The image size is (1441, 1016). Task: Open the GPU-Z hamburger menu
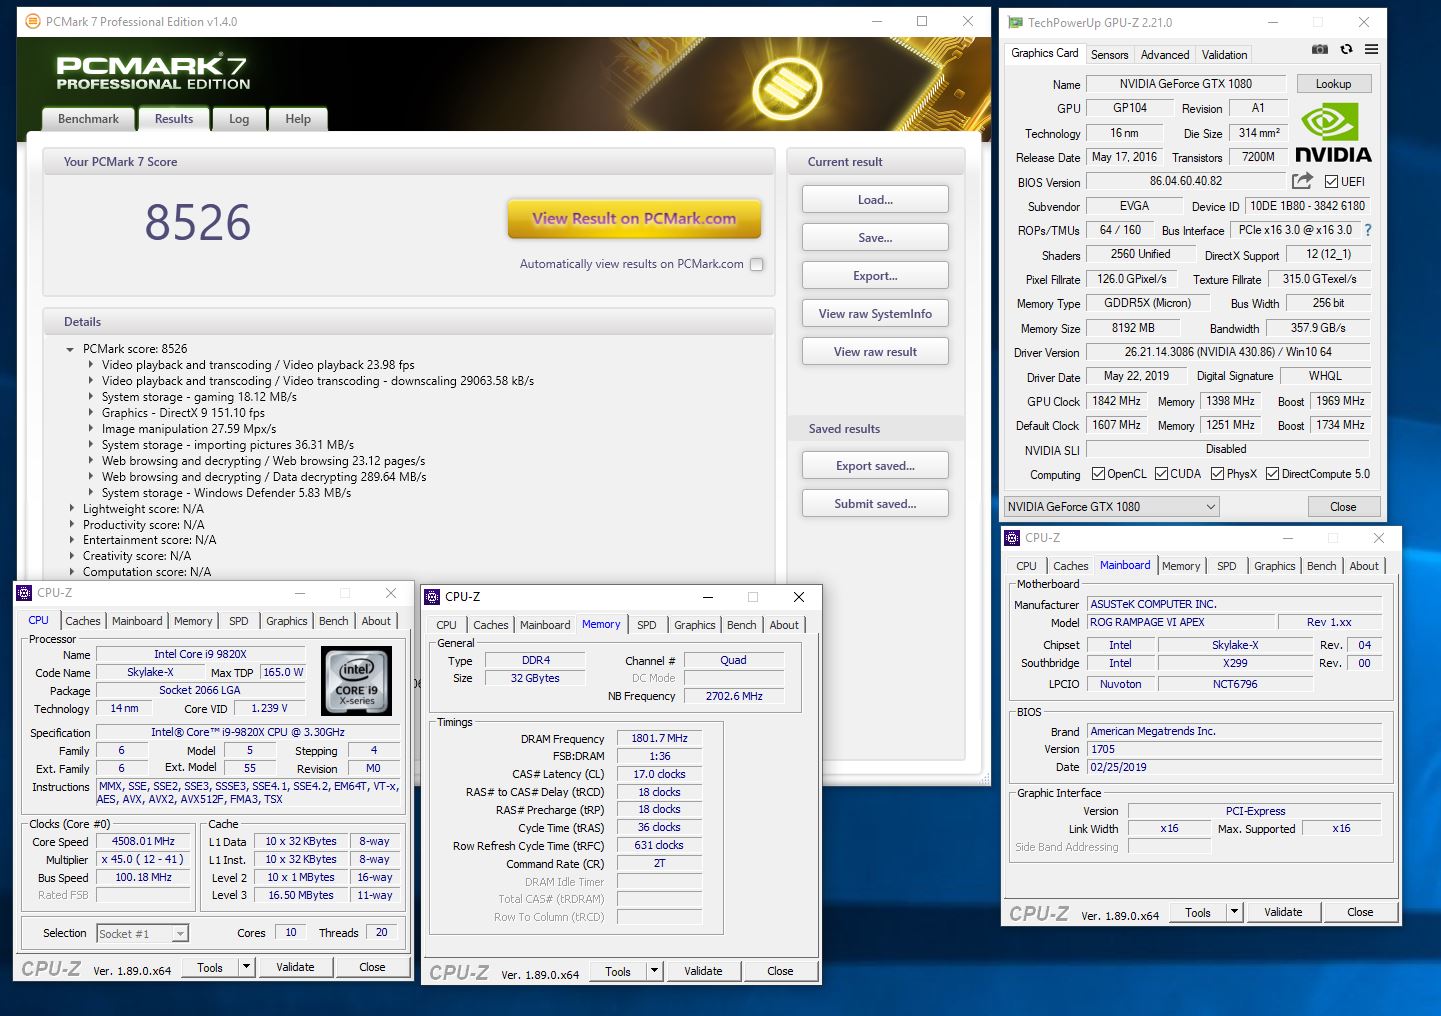[x=1371, y=50]
